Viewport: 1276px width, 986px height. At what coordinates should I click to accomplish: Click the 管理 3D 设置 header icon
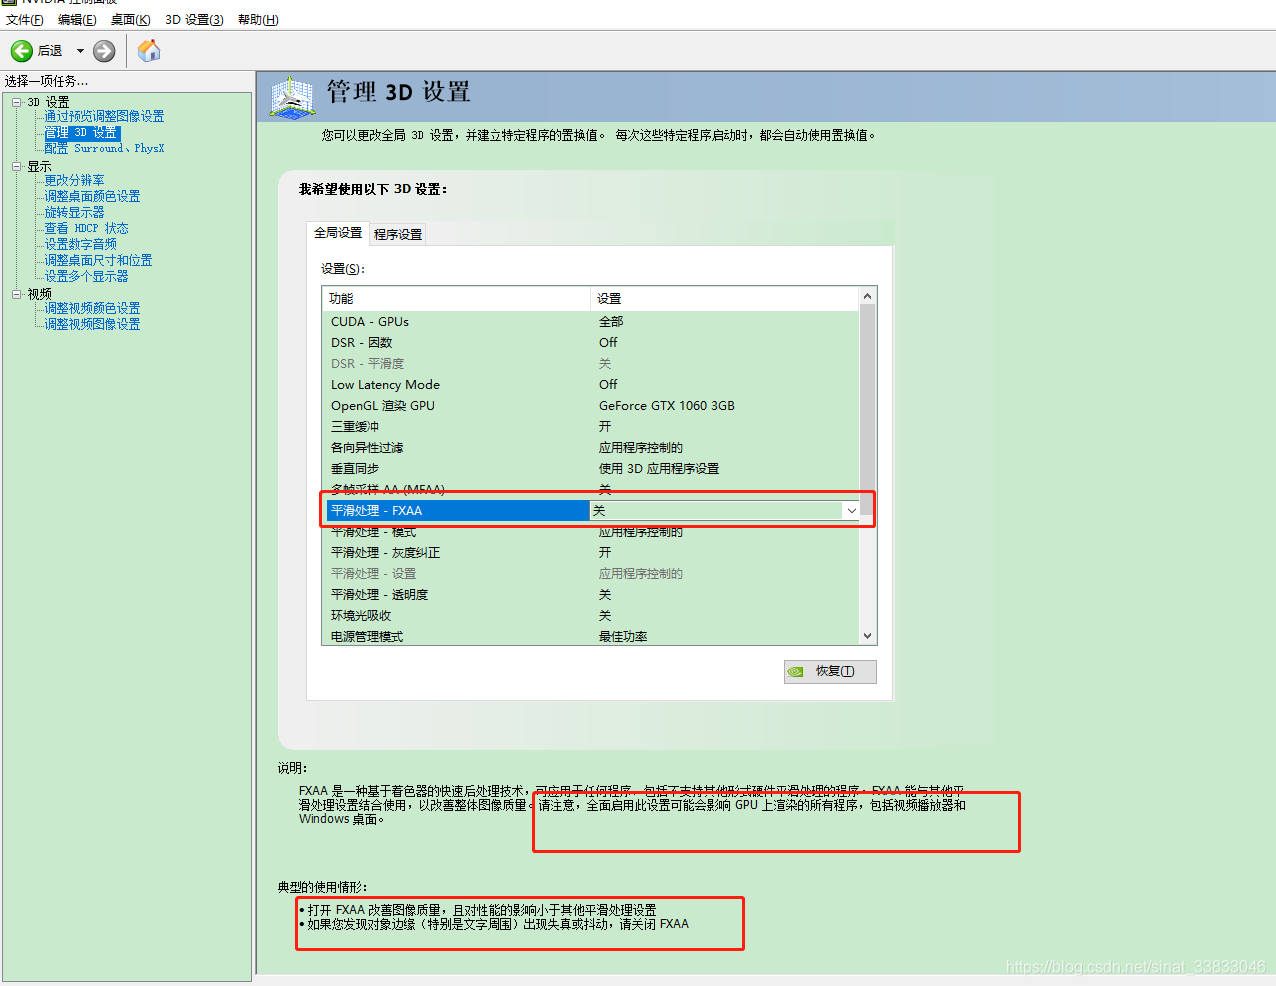pos(293,98)
